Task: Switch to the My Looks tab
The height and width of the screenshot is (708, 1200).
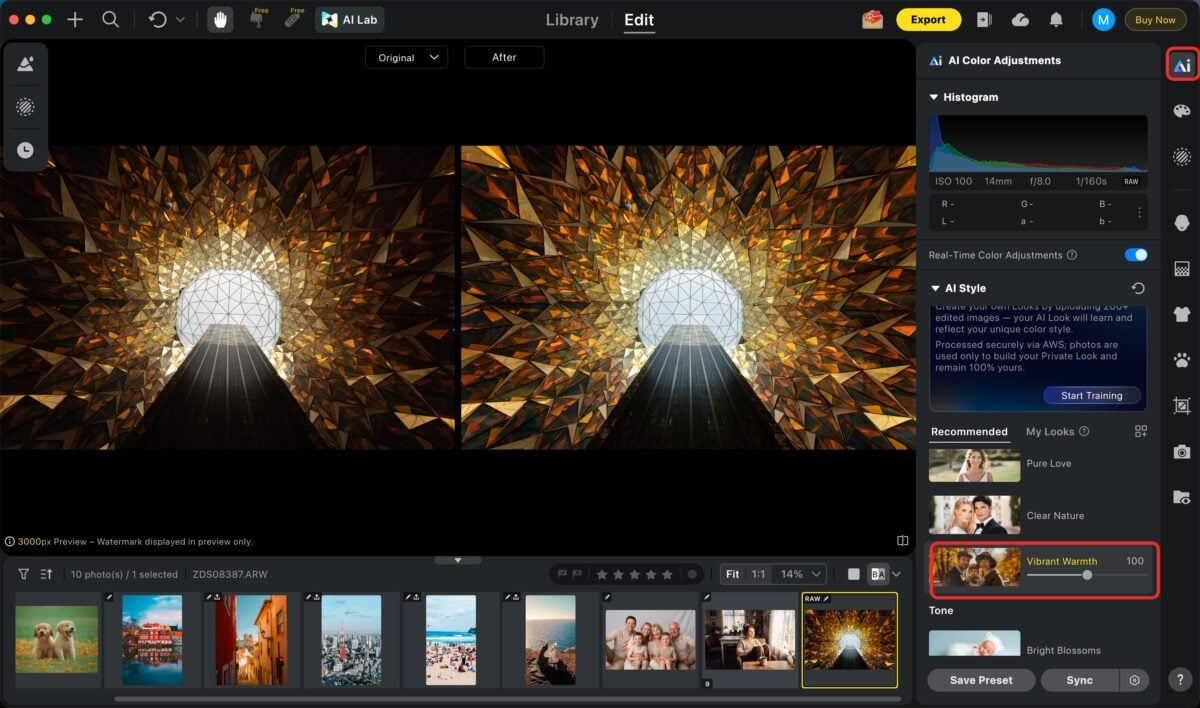Action: [1050, 432]
